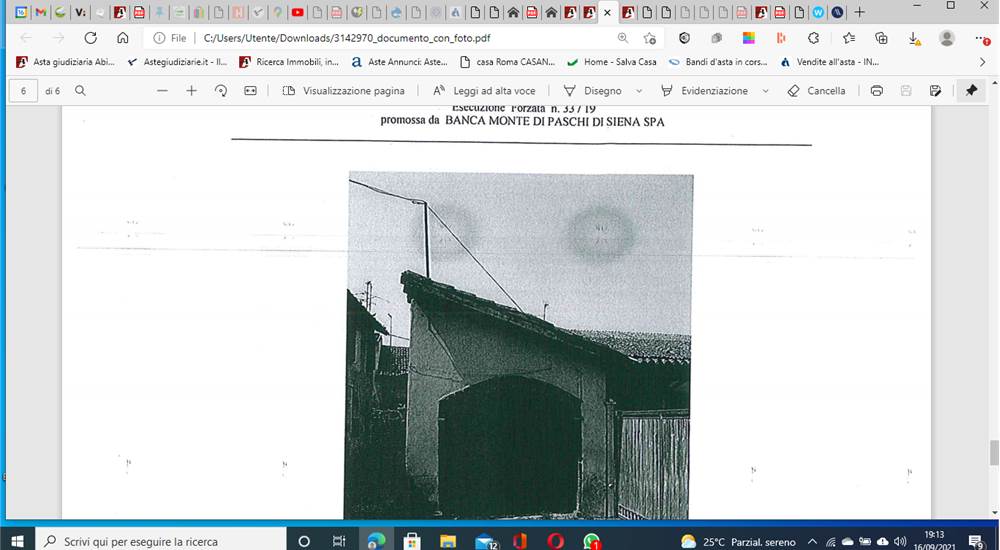Image resolution: width=1000 pixels, height=550 pixels.
Task: Close the current PDF tab
Action: (607, 12)
